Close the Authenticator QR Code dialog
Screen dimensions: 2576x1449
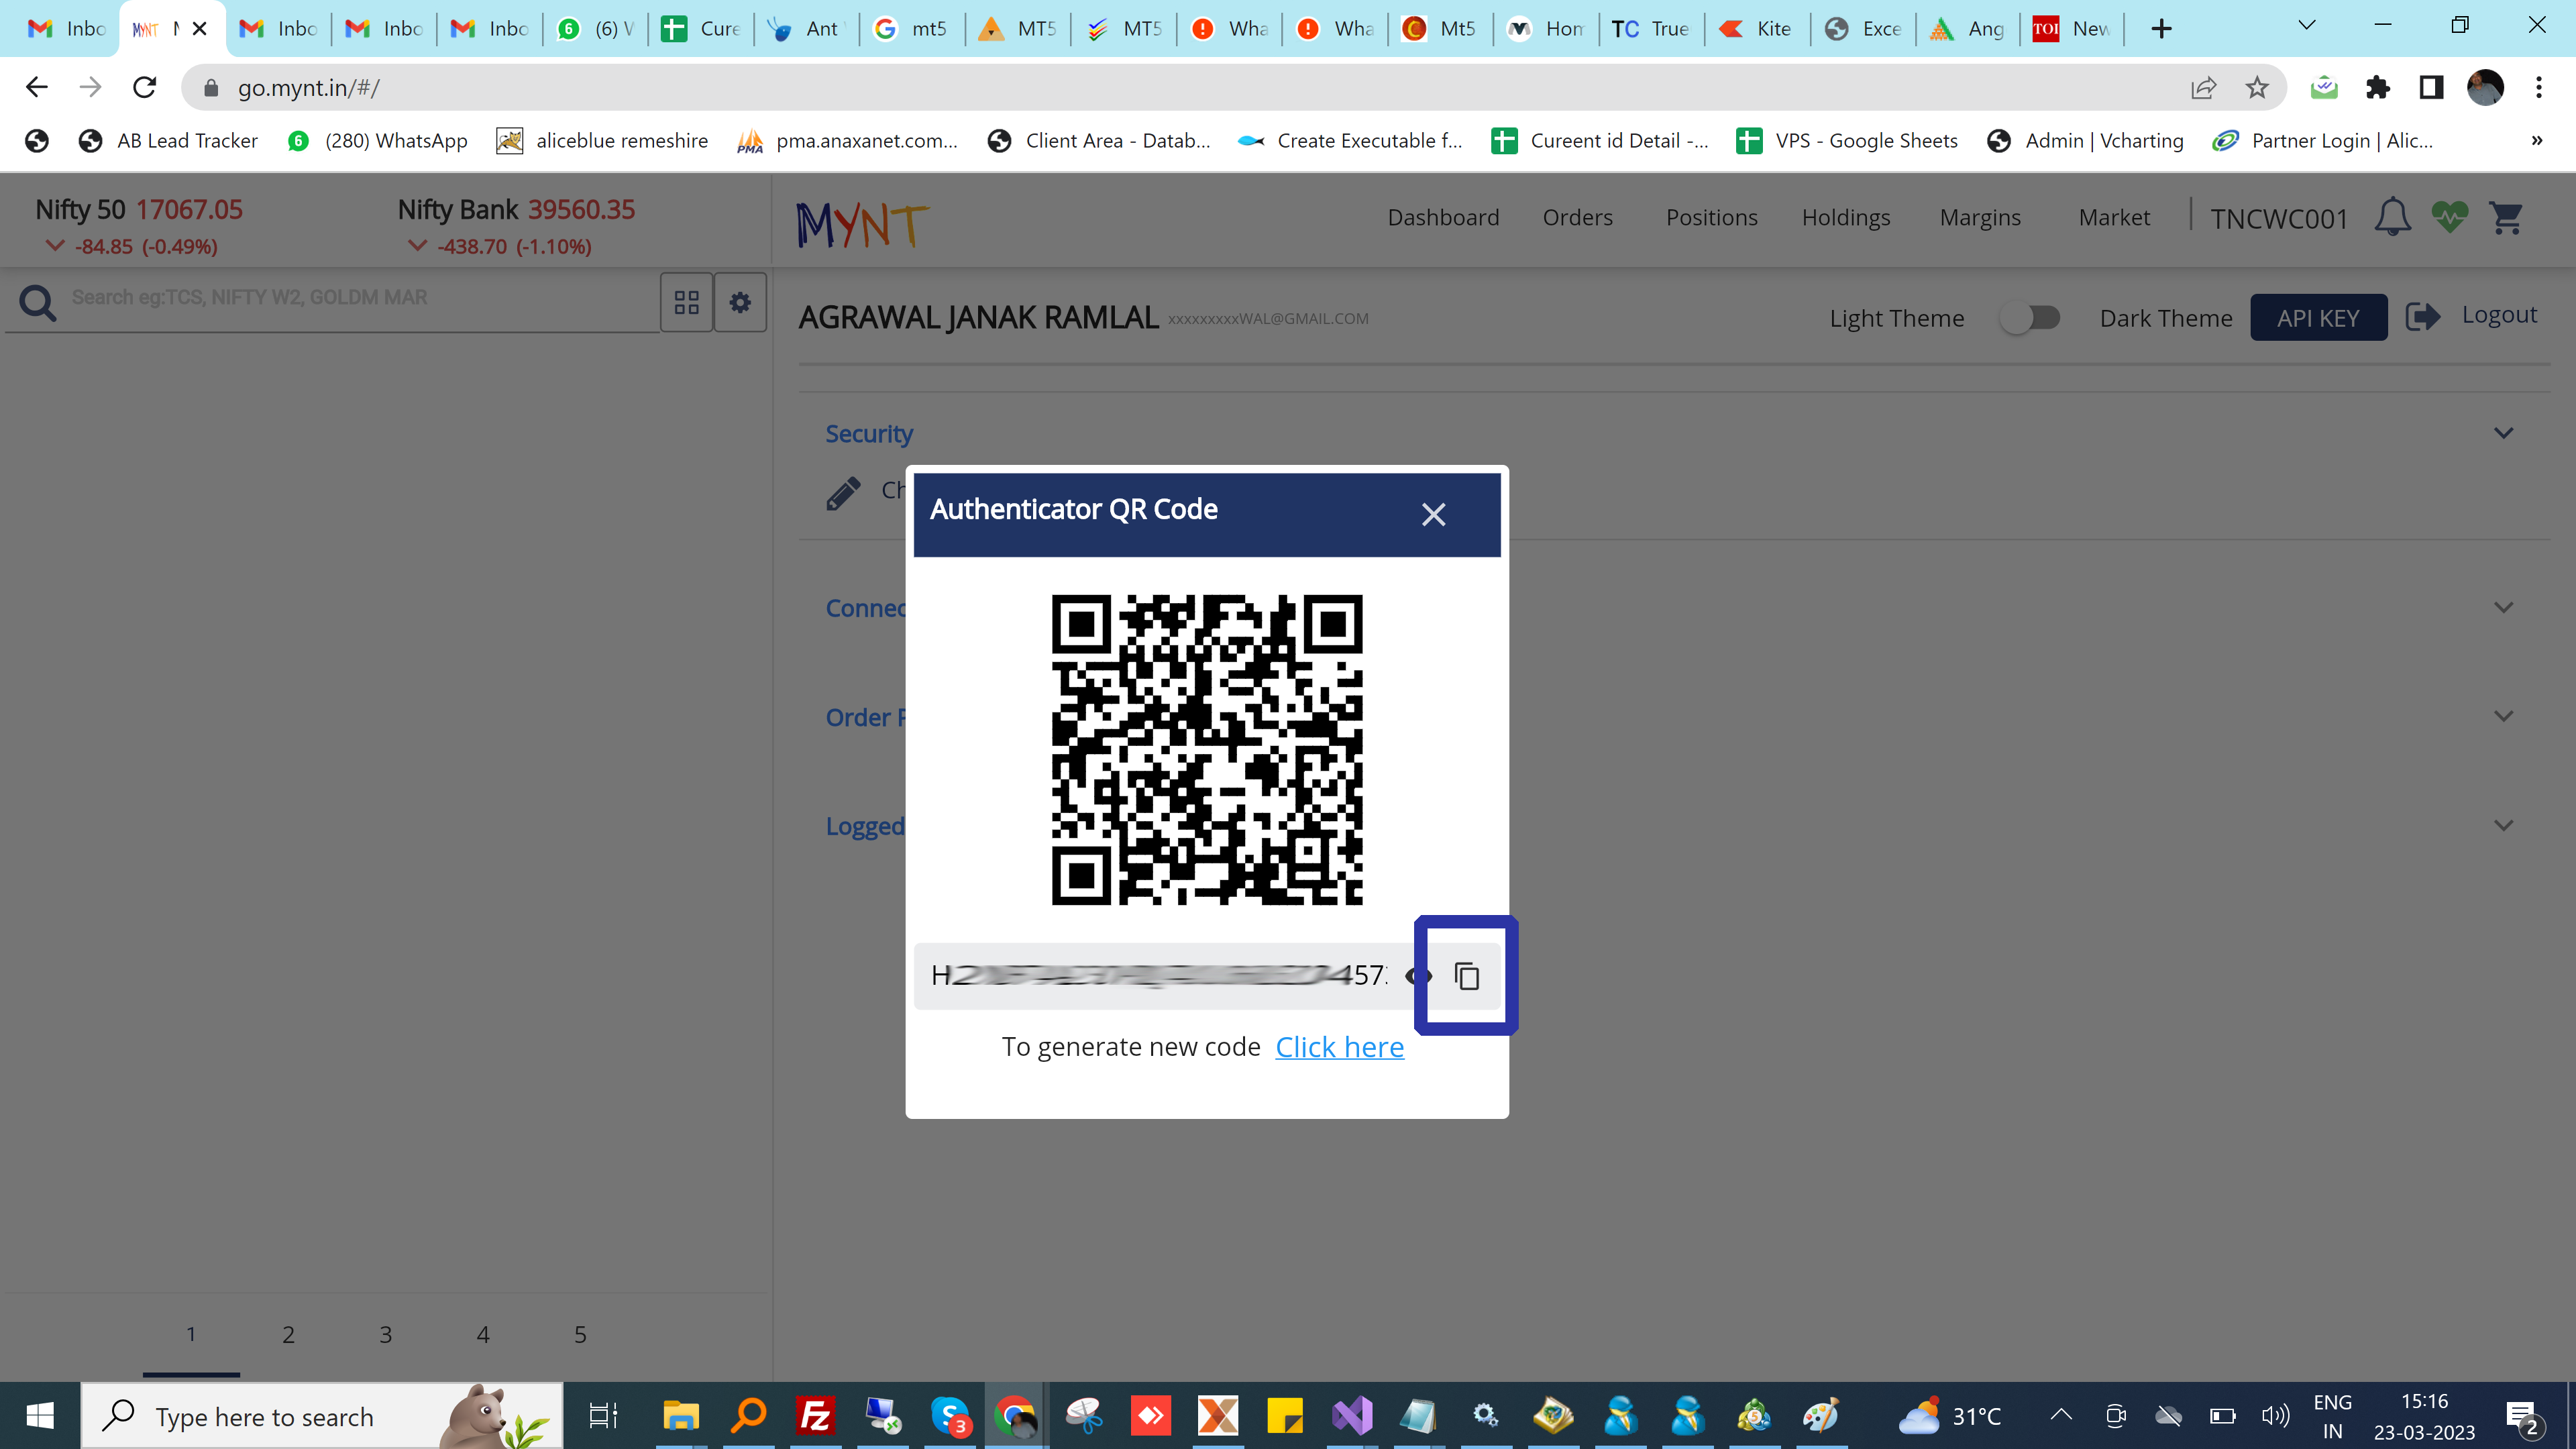(1433, 514)
